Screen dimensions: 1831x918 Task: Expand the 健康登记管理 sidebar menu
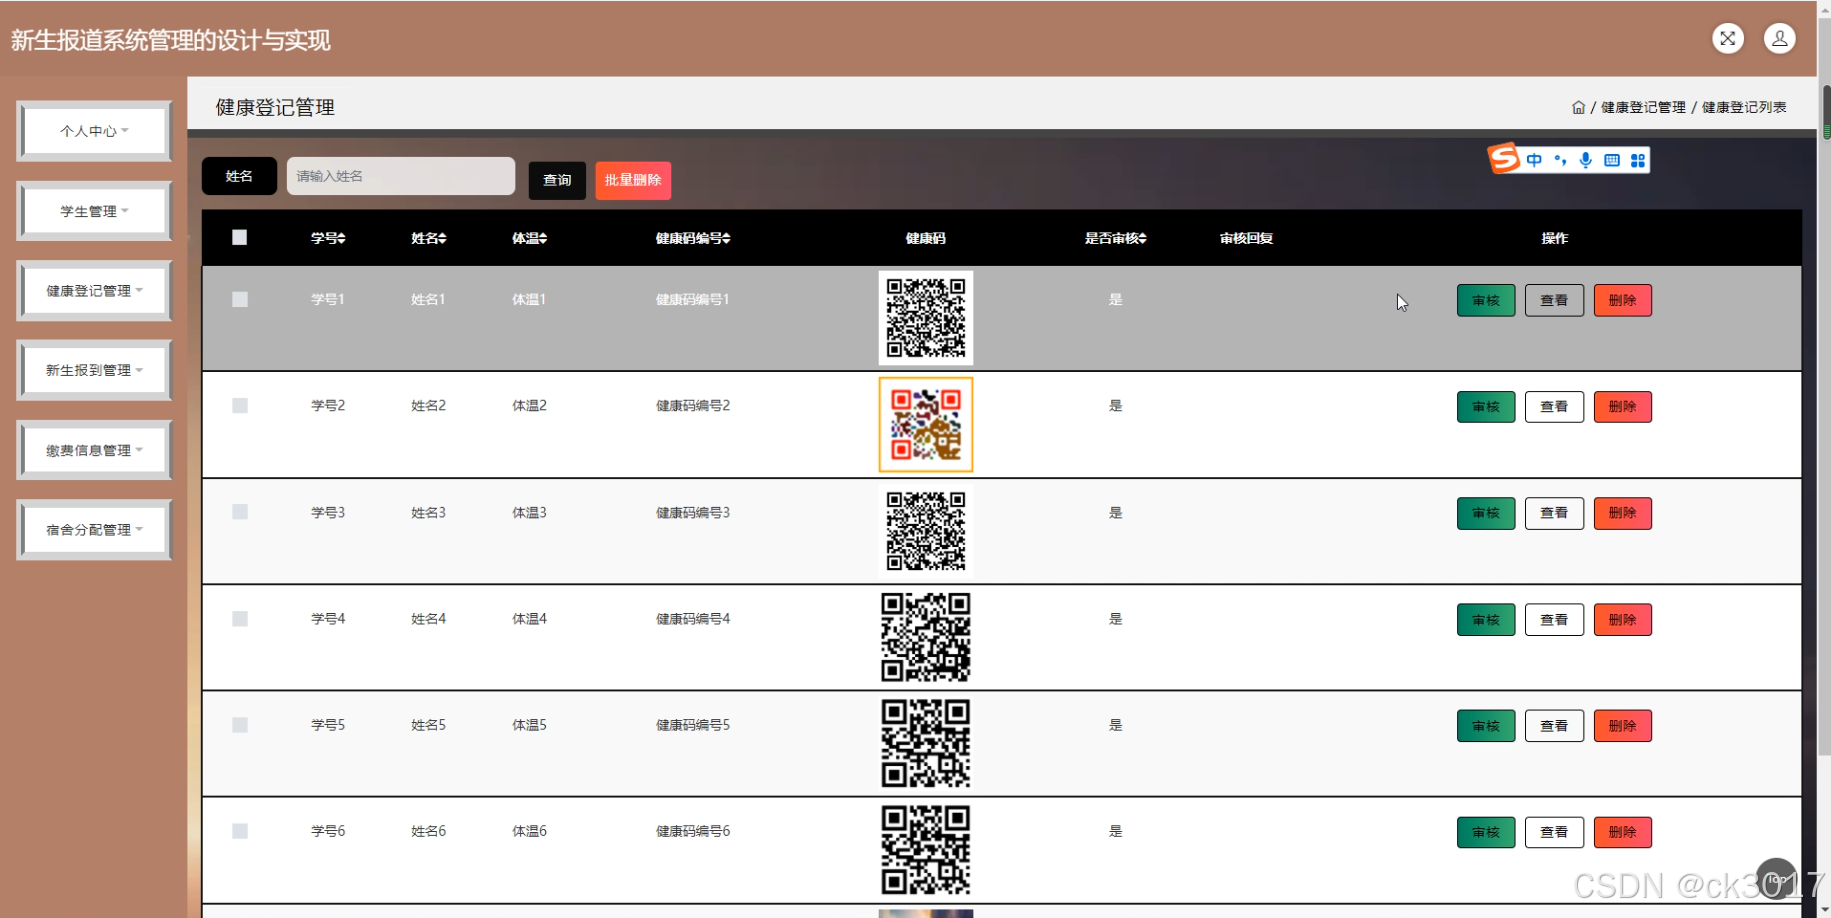94,291
